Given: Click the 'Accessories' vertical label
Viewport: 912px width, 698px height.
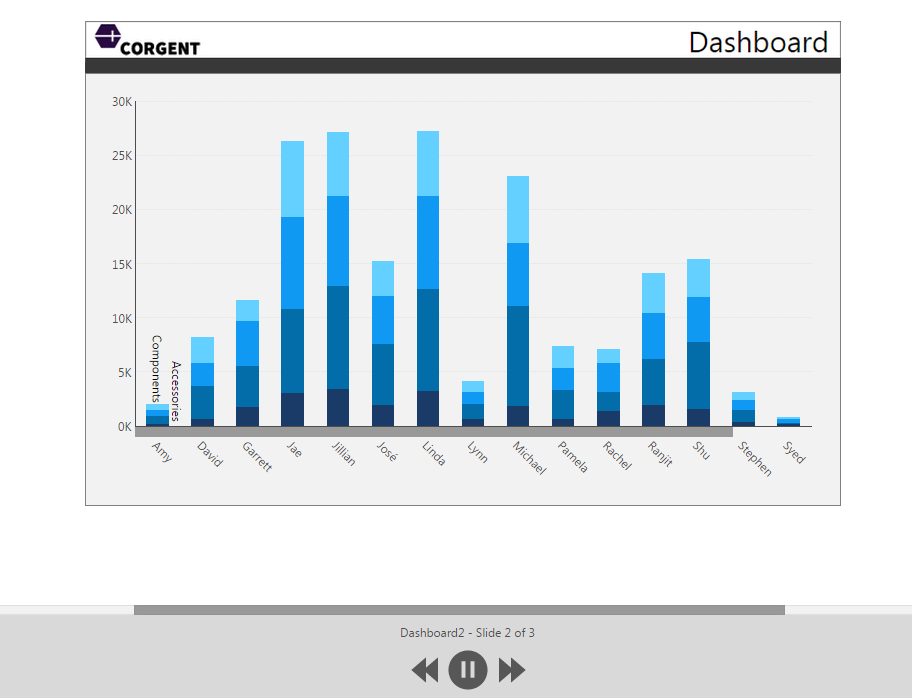Looking at the screenshot, I should 176,391.
